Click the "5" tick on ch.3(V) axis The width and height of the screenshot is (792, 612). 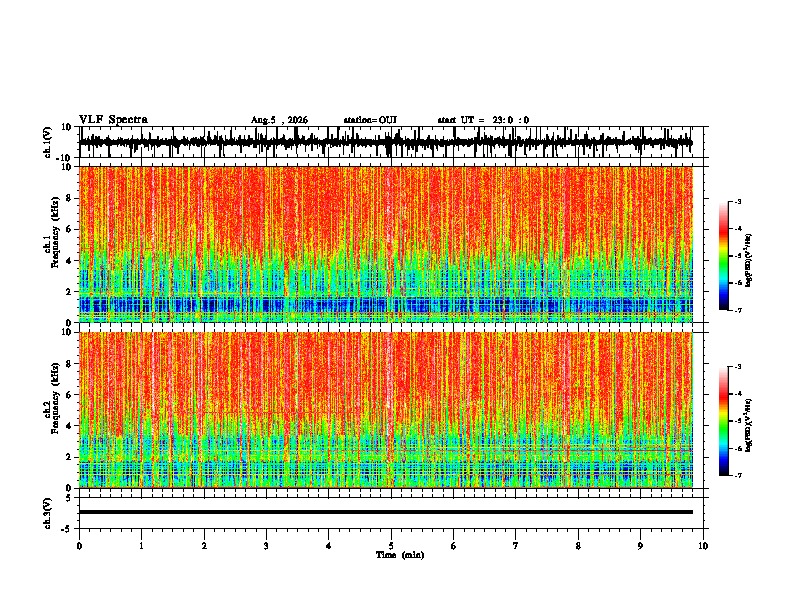(x=69, y=497)
